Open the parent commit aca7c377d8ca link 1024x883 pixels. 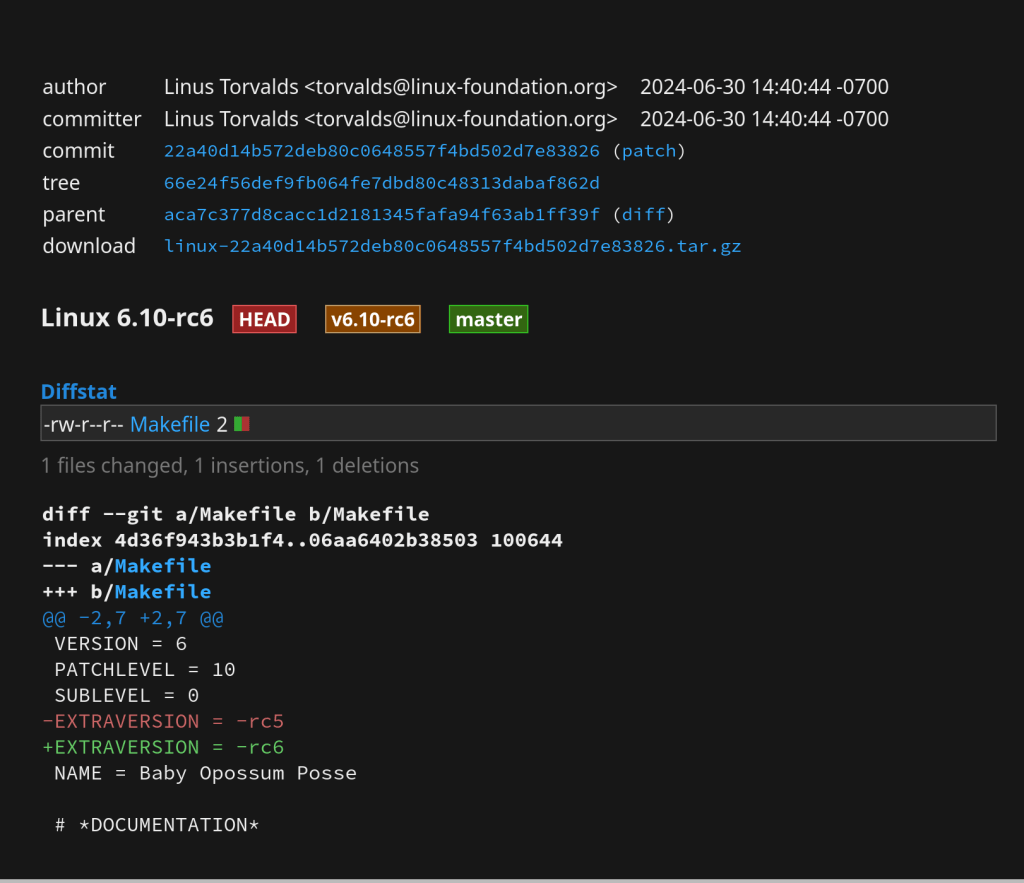point(381,214)
